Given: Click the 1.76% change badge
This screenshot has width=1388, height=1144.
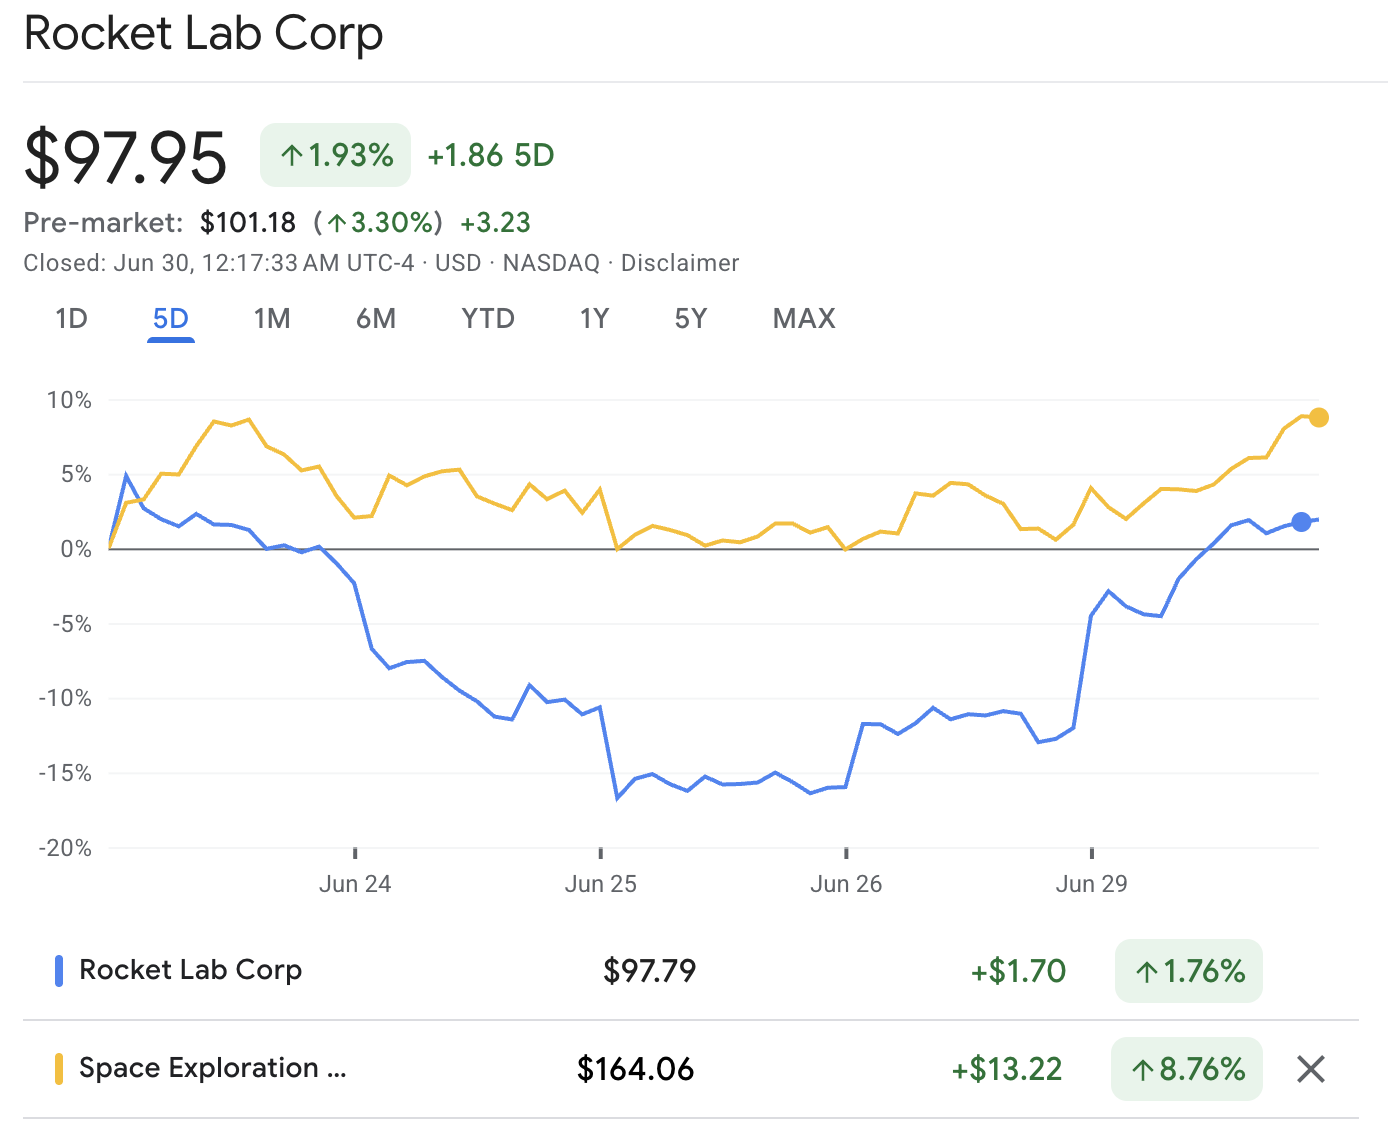Looking at the screenshot, I should pos(1189,971).
